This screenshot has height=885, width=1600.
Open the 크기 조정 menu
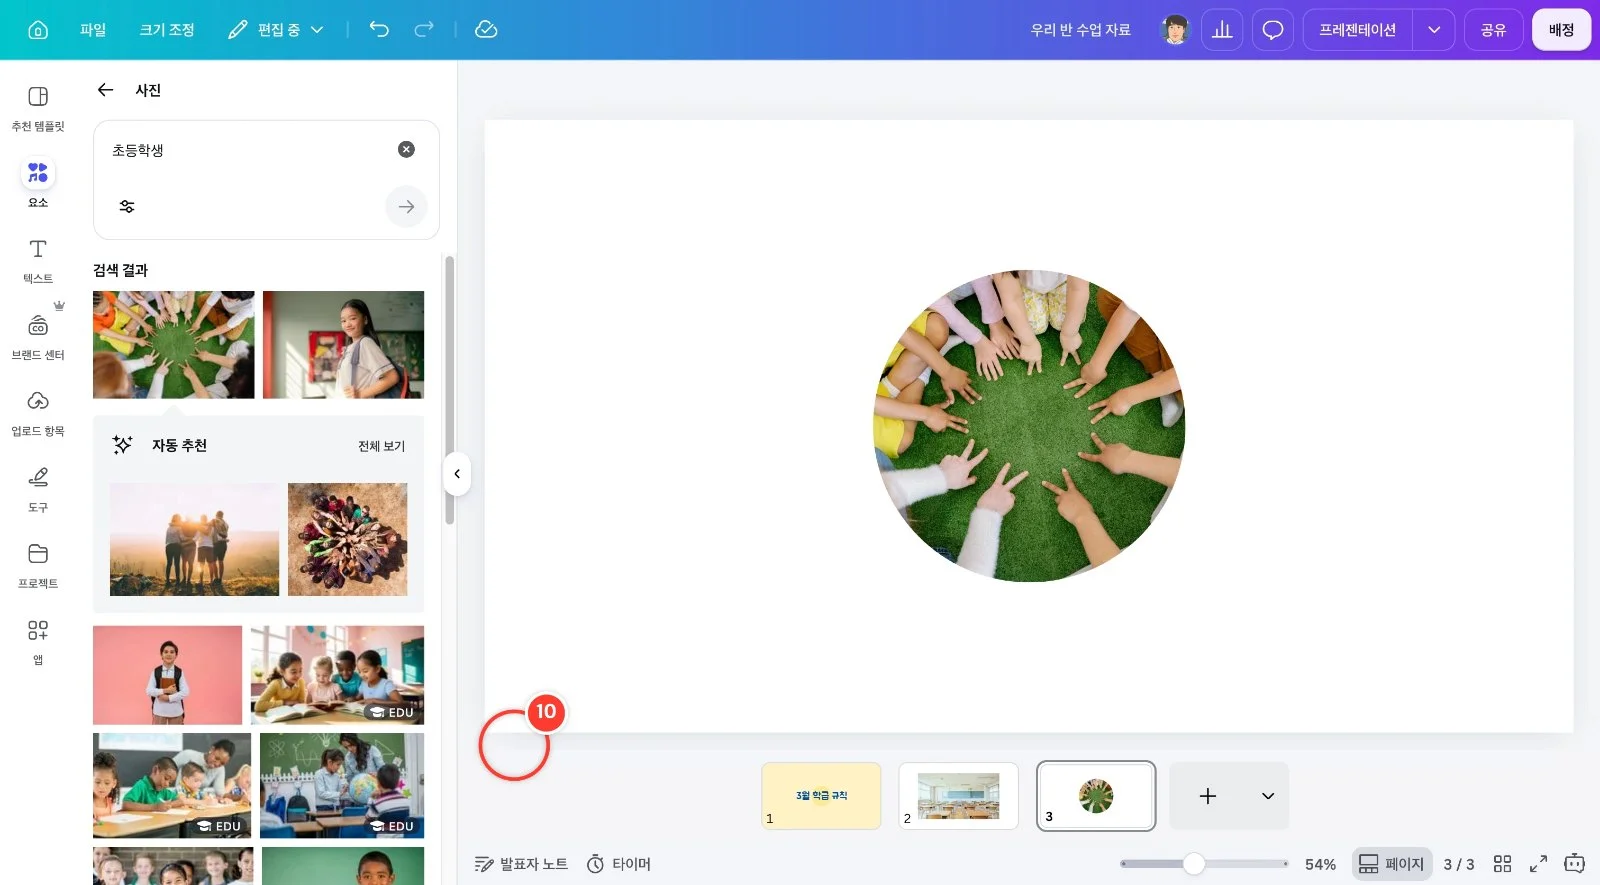tap(167, 30)
